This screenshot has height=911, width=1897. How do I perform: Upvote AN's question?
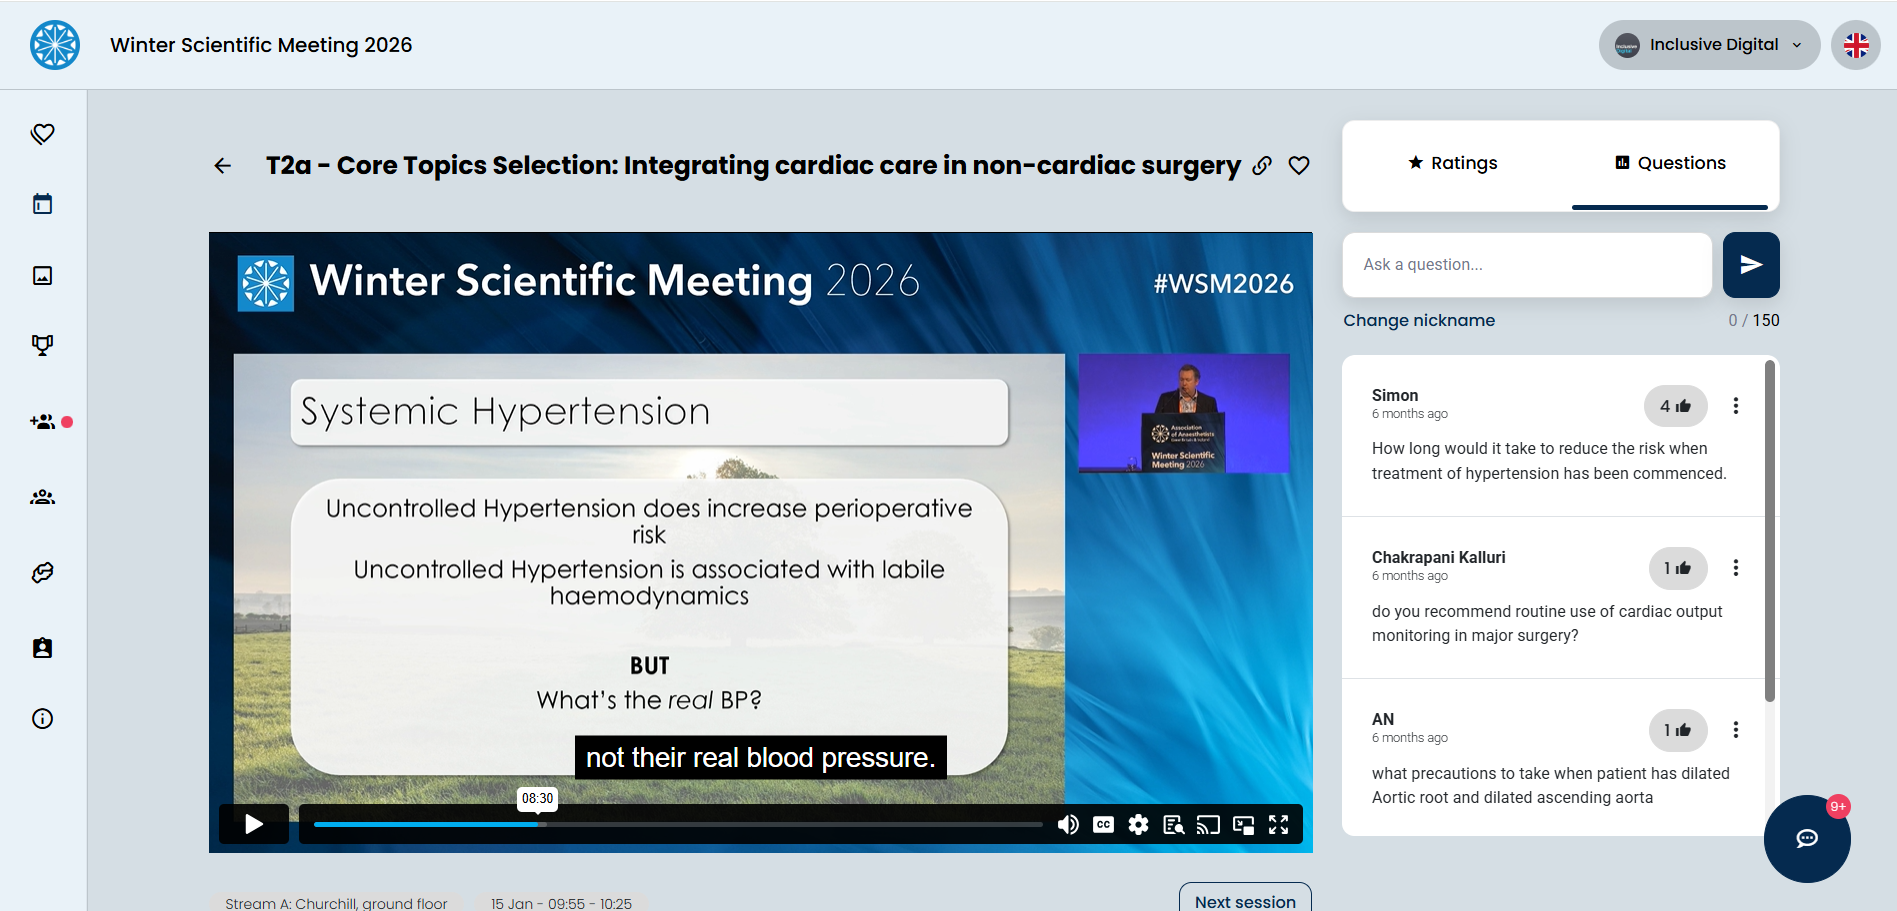coord(1678,730)
